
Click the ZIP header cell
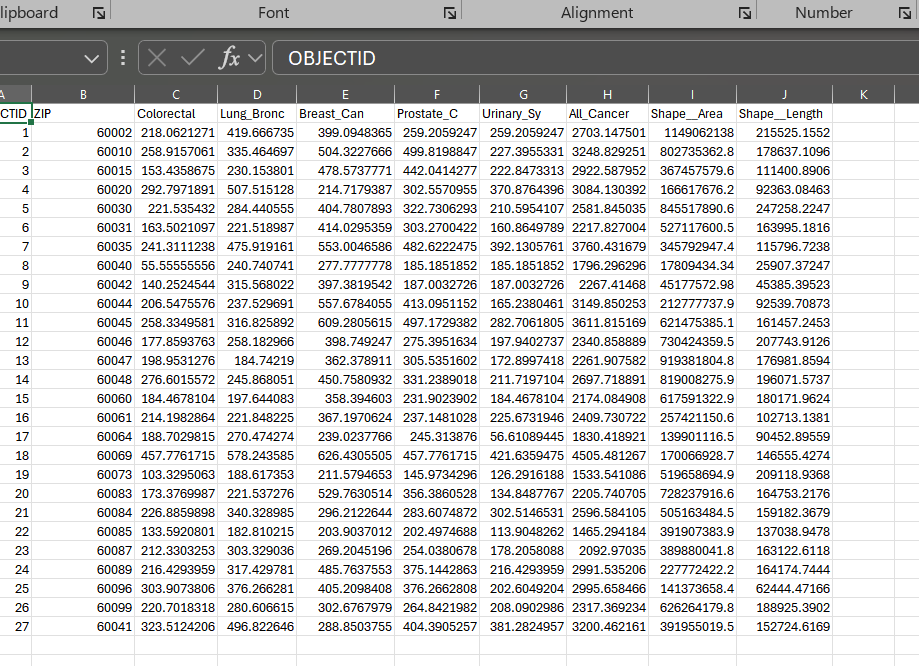coord(83,114)
